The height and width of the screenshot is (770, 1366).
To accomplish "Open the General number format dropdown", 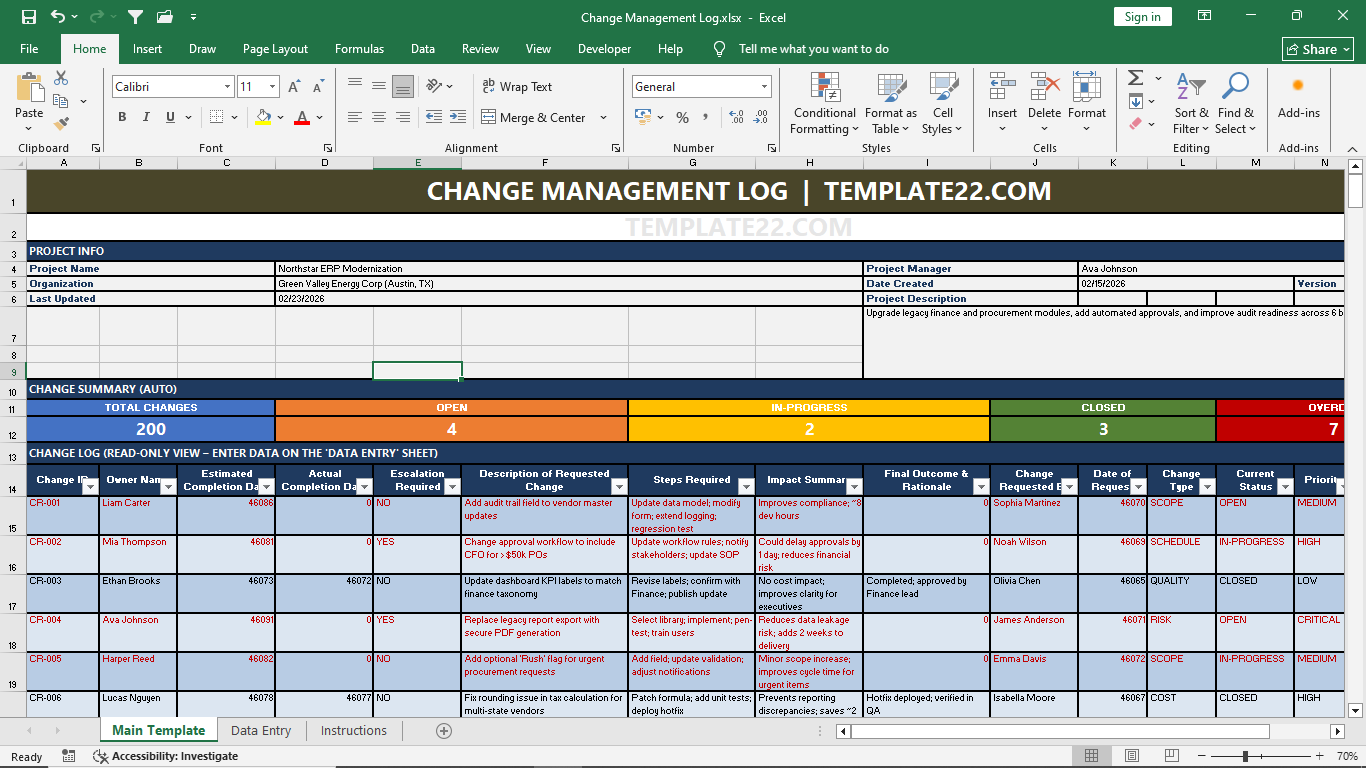I will pos(764,87).
